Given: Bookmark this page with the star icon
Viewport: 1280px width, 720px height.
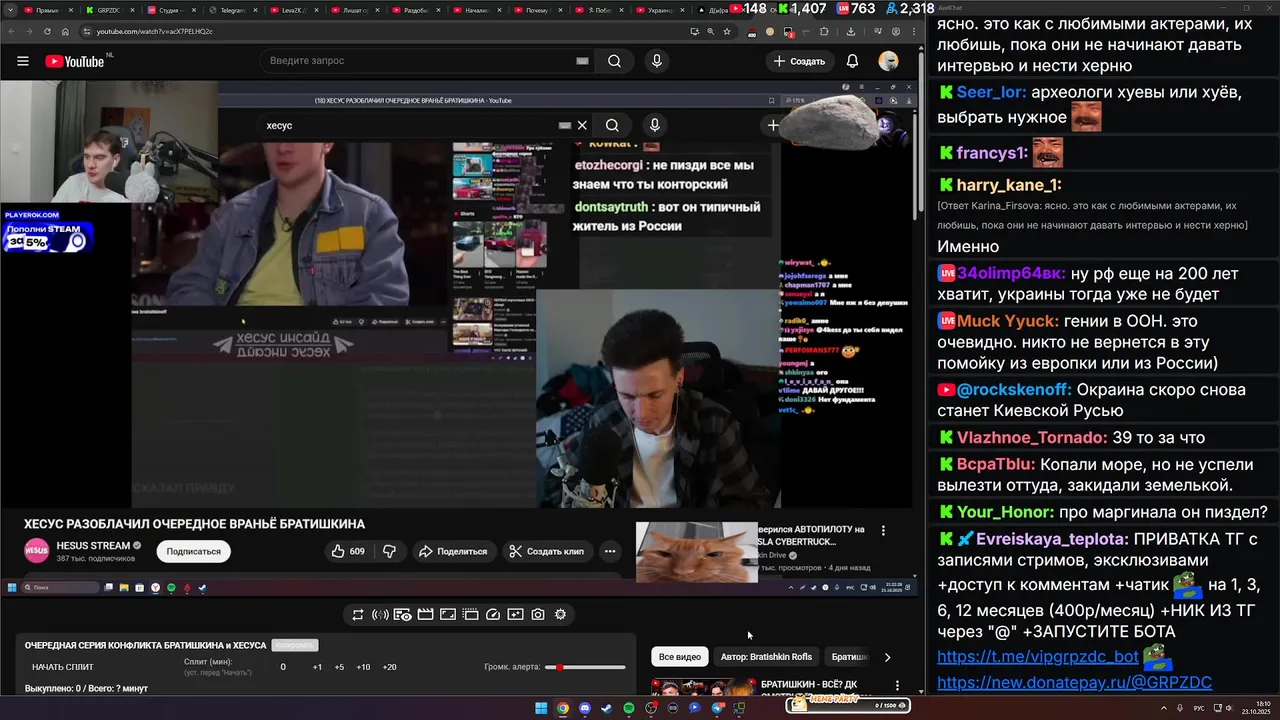Looking at the screenshot, I should point(727,31).
